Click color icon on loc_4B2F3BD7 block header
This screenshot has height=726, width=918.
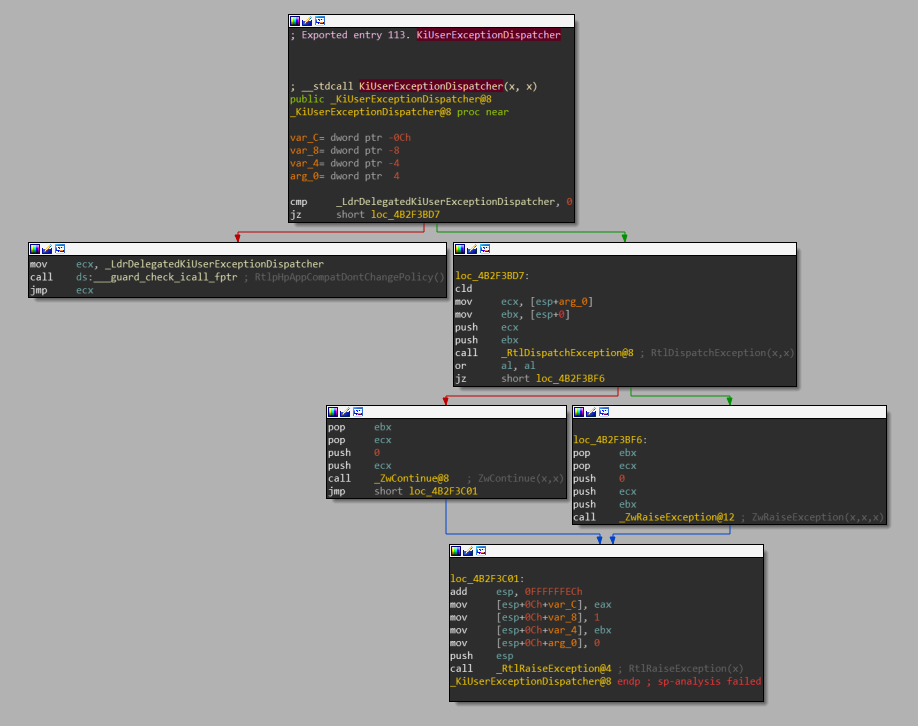pos(460,249)
